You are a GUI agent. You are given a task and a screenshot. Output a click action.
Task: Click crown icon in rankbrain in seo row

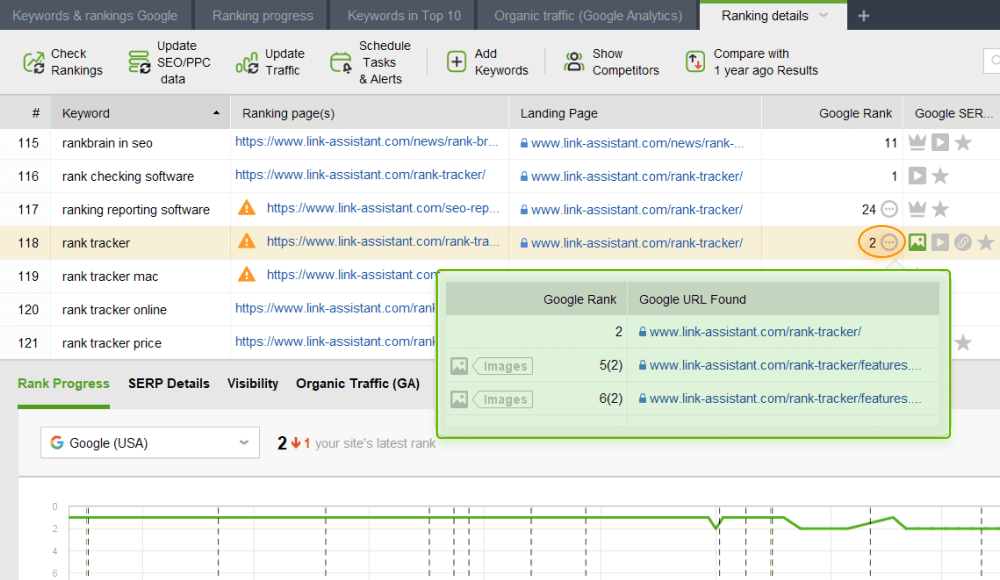[x=917, y=143]
